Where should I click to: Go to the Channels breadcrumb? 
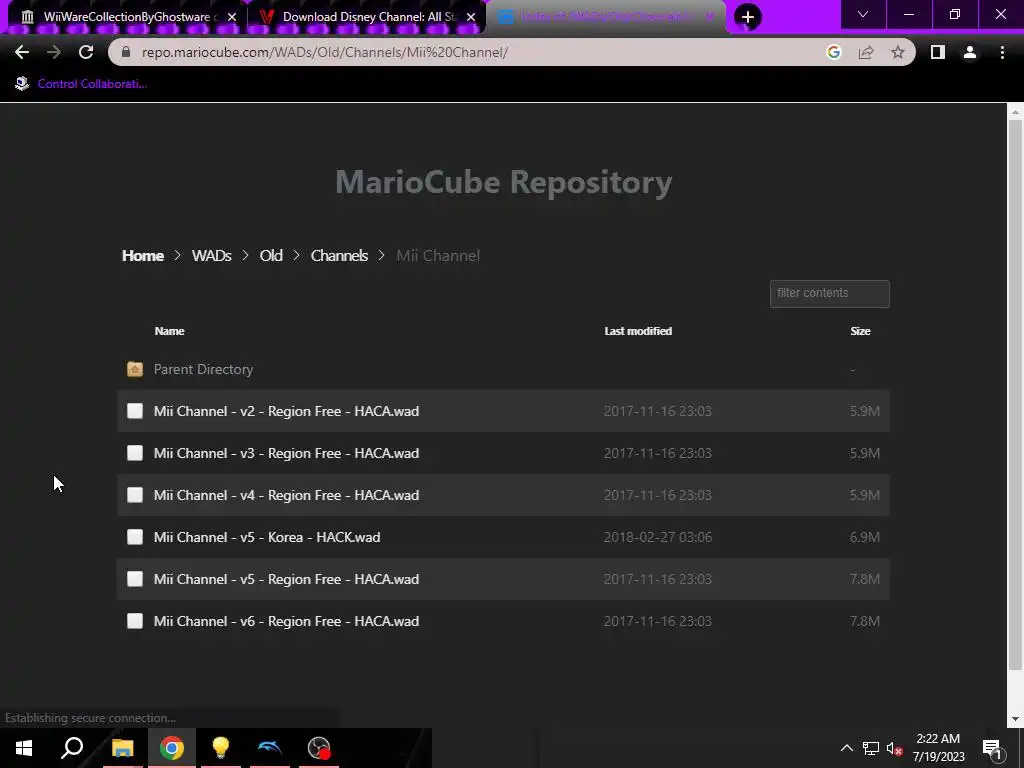pyautogui.click(x=339, y=255)
